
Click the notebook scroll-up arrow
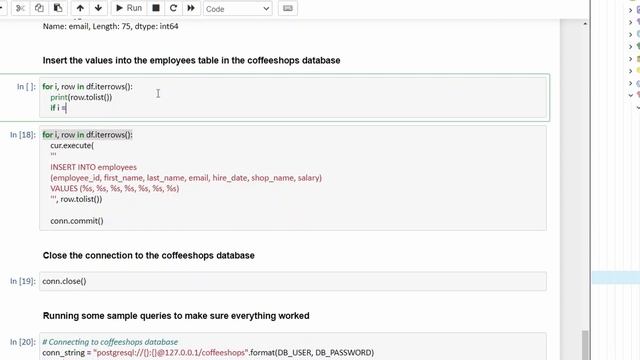(x=585, y=24)
